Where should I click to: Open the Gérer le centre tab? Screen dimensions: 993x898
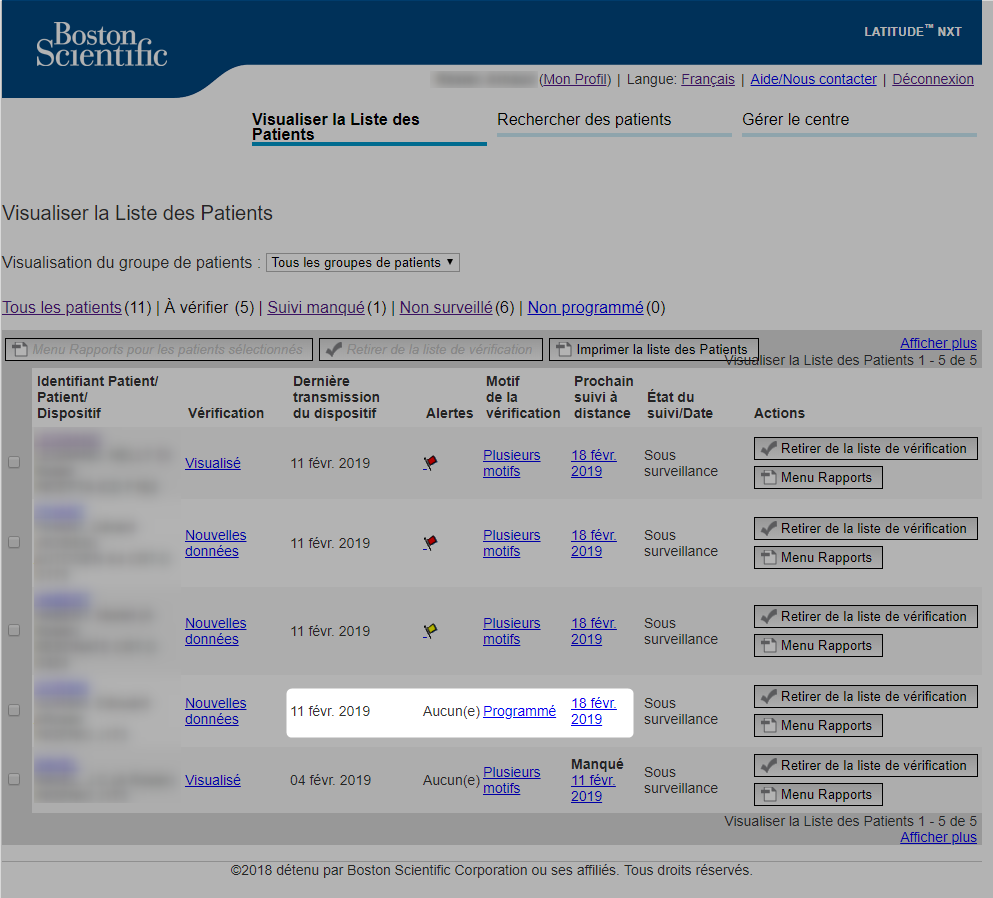point(795,120)
